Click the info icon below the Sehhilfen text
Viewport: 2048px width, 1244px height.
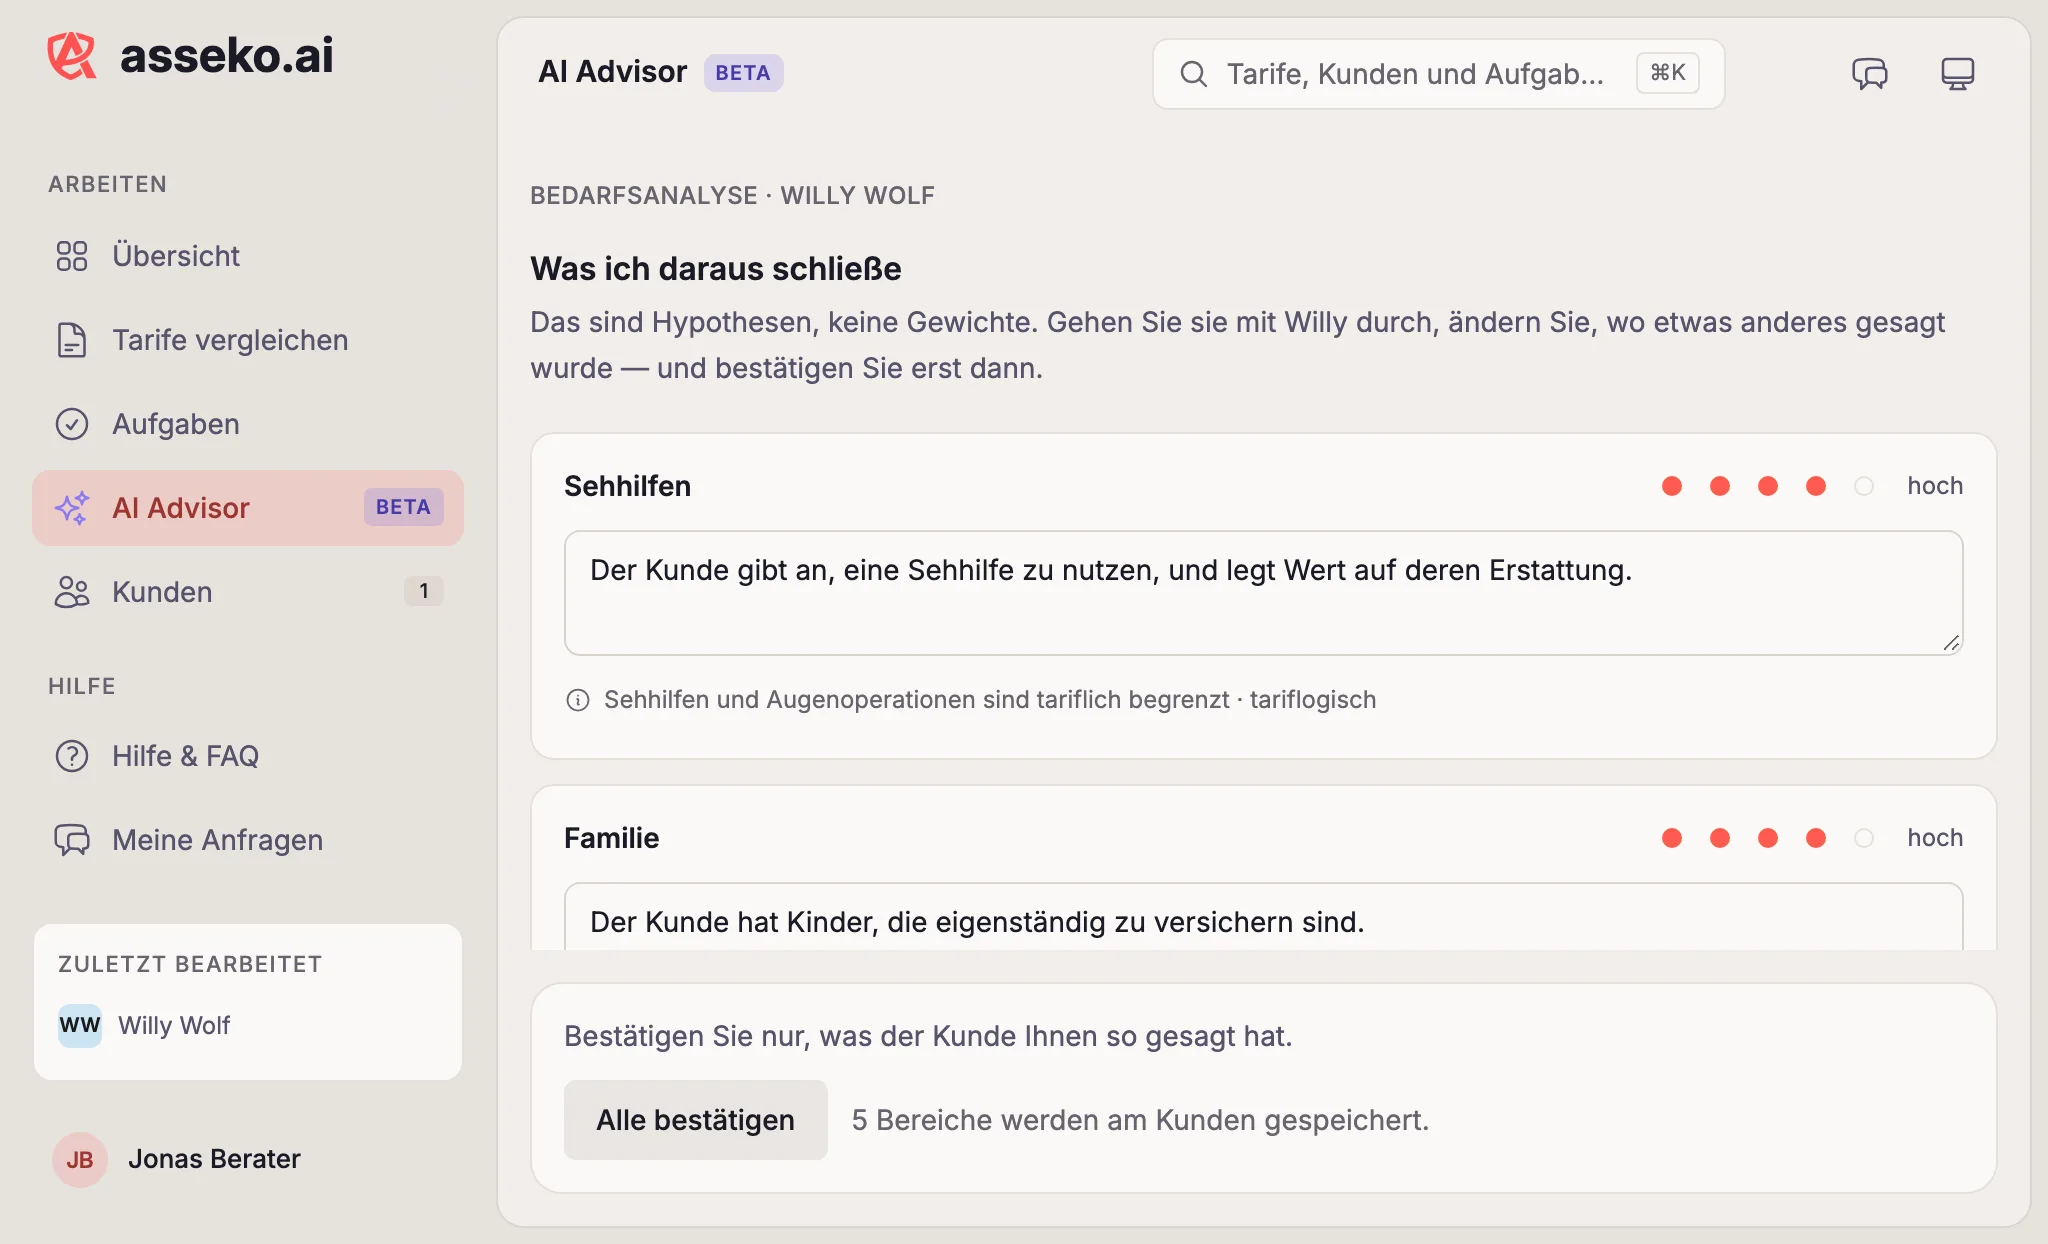pyautogui.click(x=578, y=700)
